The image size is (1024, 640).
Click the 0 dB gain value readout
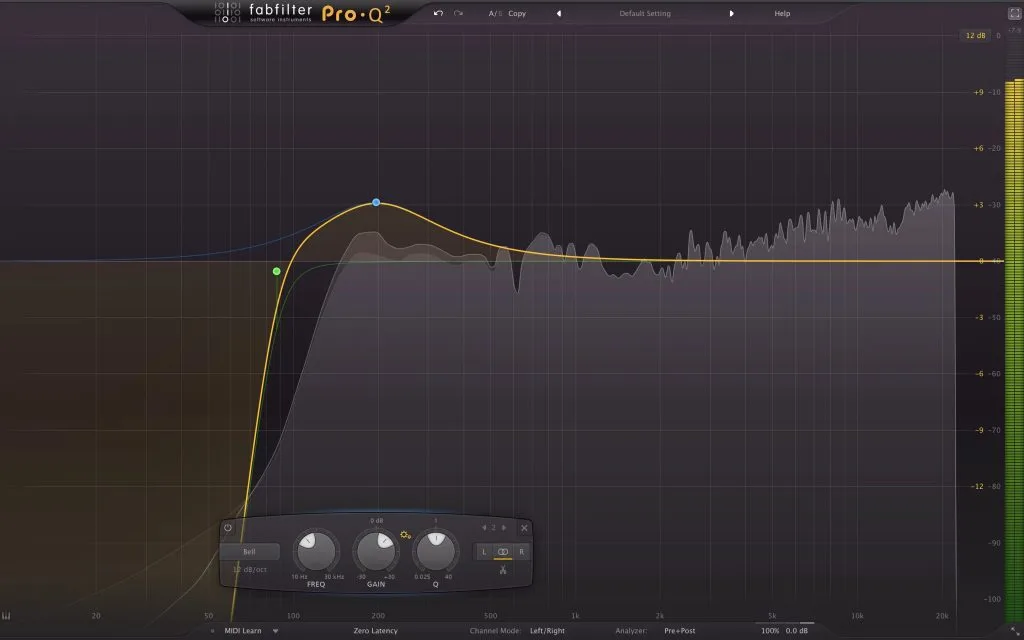pyautogui.click(x=377, y=520)
